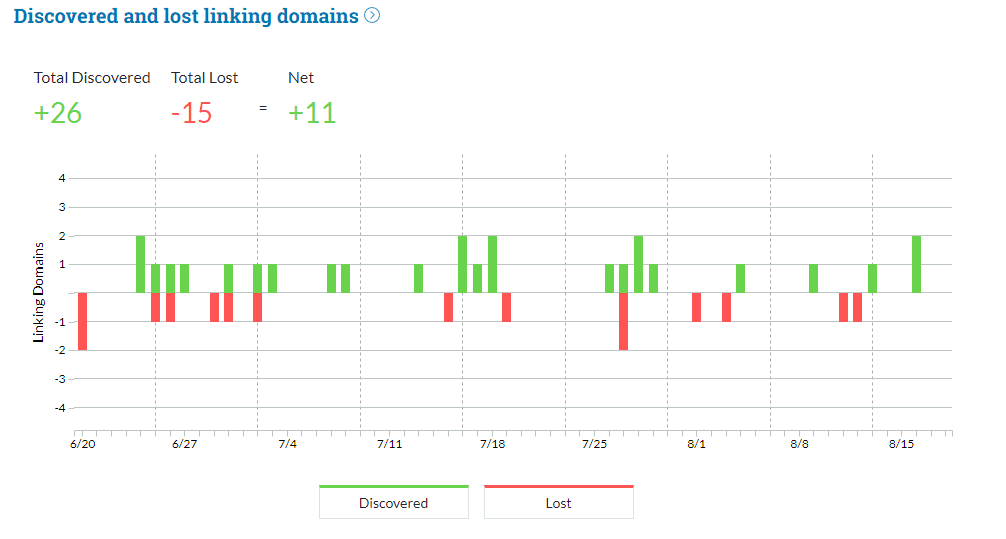Screen dimensions: 1006x539
Task: Click the 6/27 x-axis date label
Action: point(185,444)
